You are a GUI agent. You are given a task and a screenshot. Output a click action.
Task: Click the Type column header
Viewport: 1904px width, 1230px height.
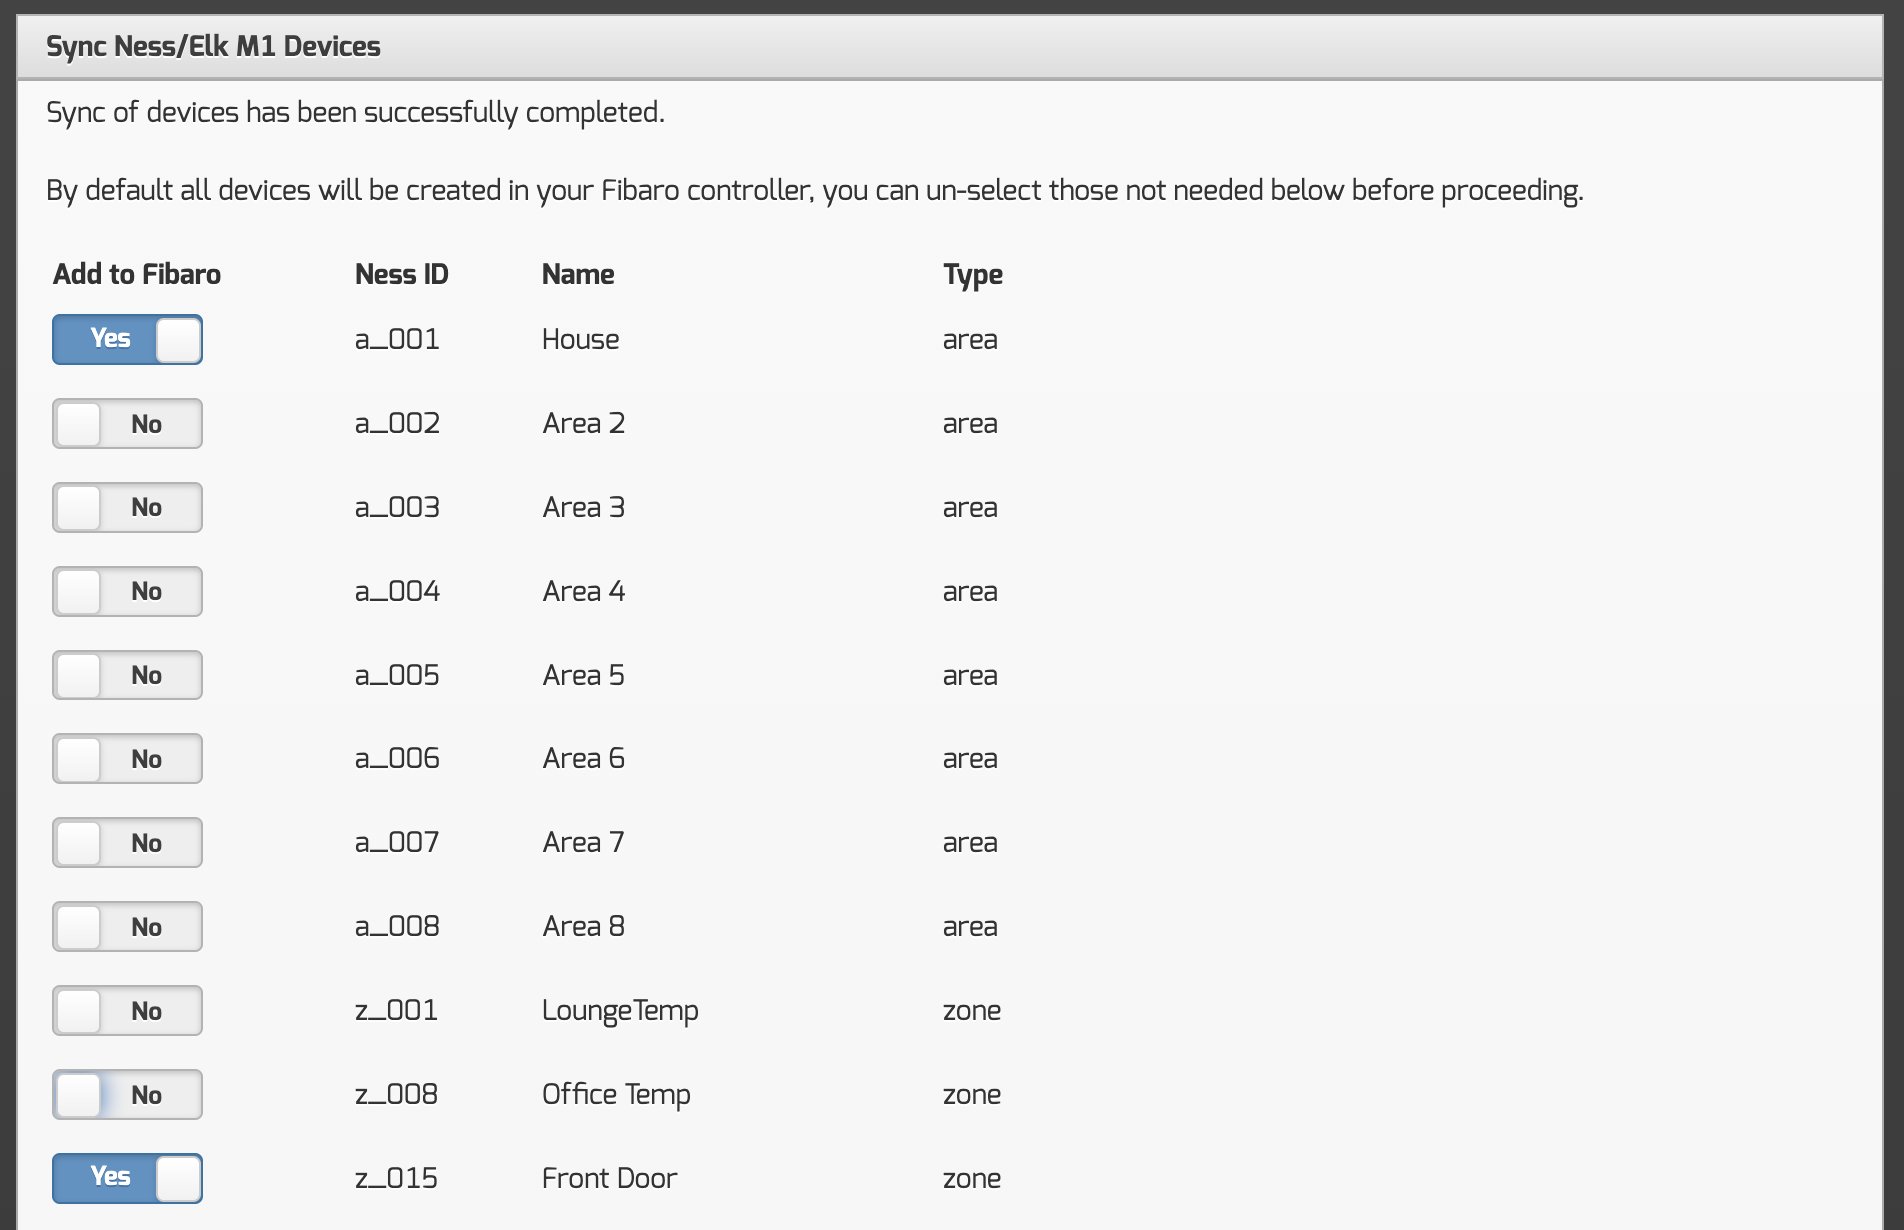tap(972, 275)
